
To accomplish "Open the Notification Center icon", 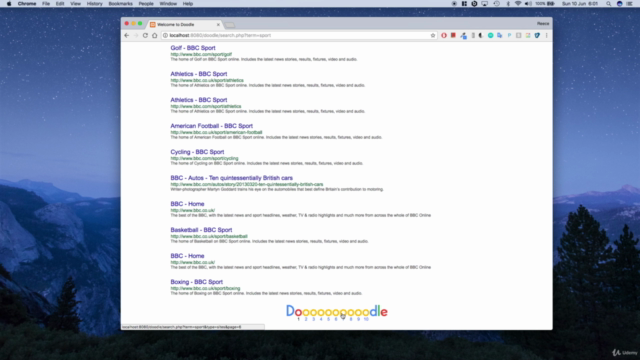I will point(630,4).
